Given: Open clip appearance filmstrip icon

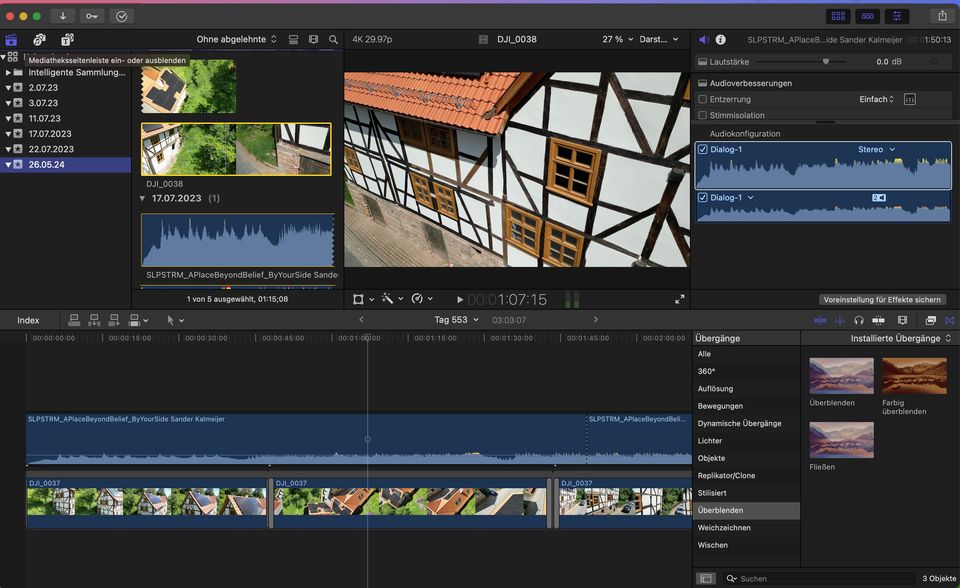Looking at the screenshot, I should point(902,320).
